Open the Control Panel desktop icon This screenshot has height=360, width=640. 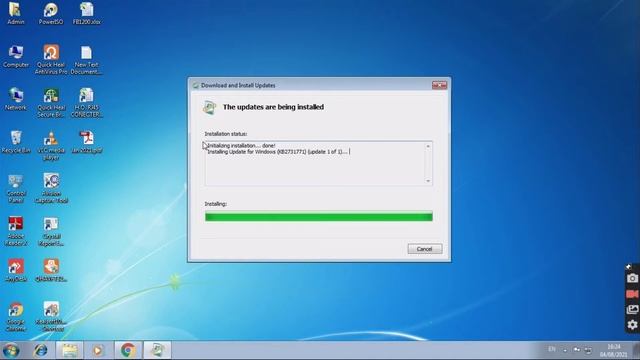tap(16, 189)
